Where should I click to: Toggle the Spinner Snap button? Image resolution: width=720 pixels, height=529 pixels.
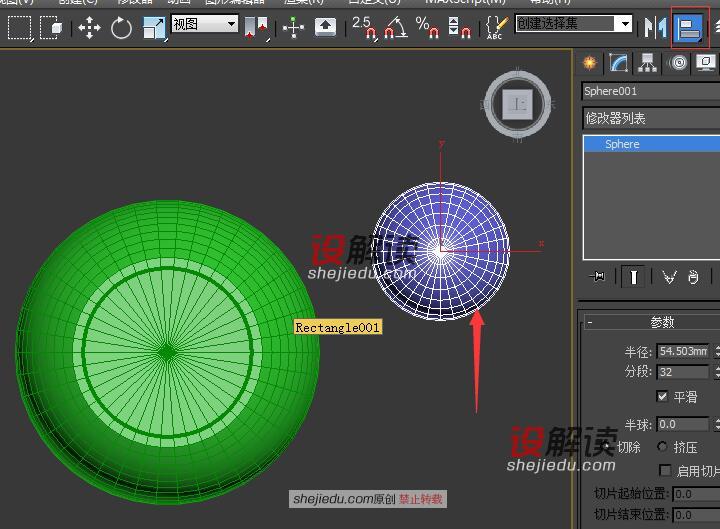point(459,28)
